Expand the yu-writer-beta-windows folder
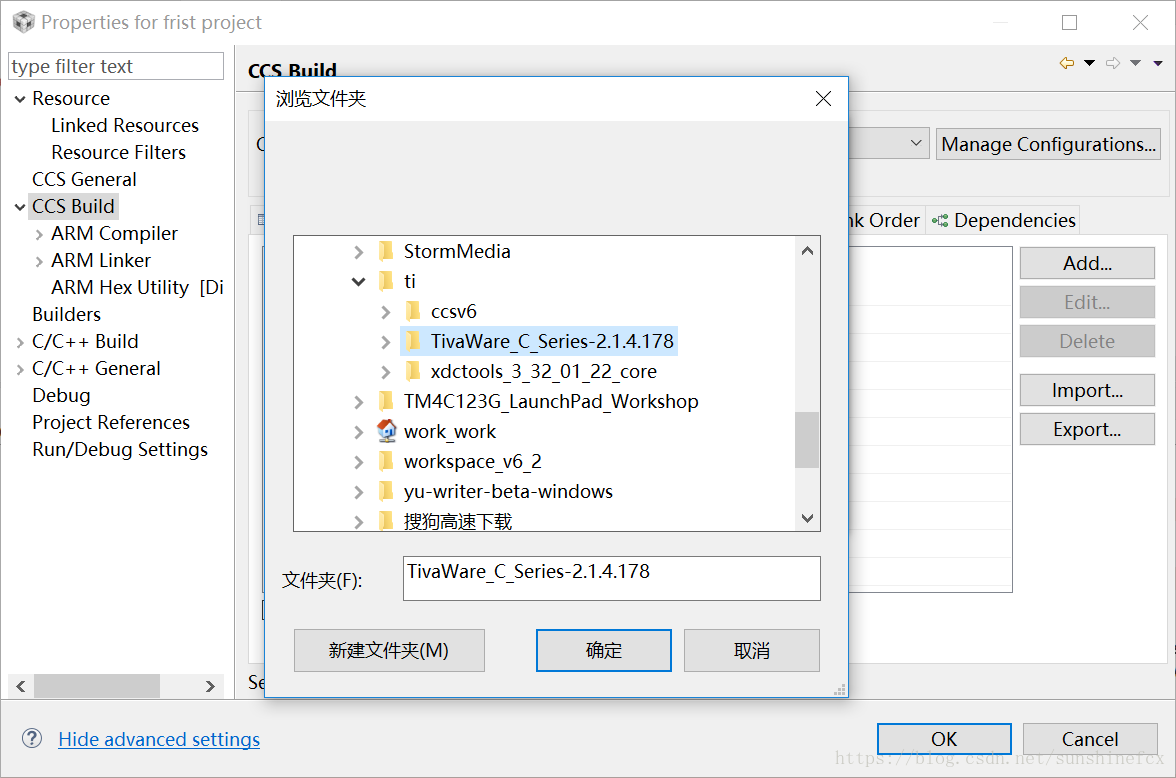The height and width of the screenshot is (778, 1176). click(x=358, y=491)
